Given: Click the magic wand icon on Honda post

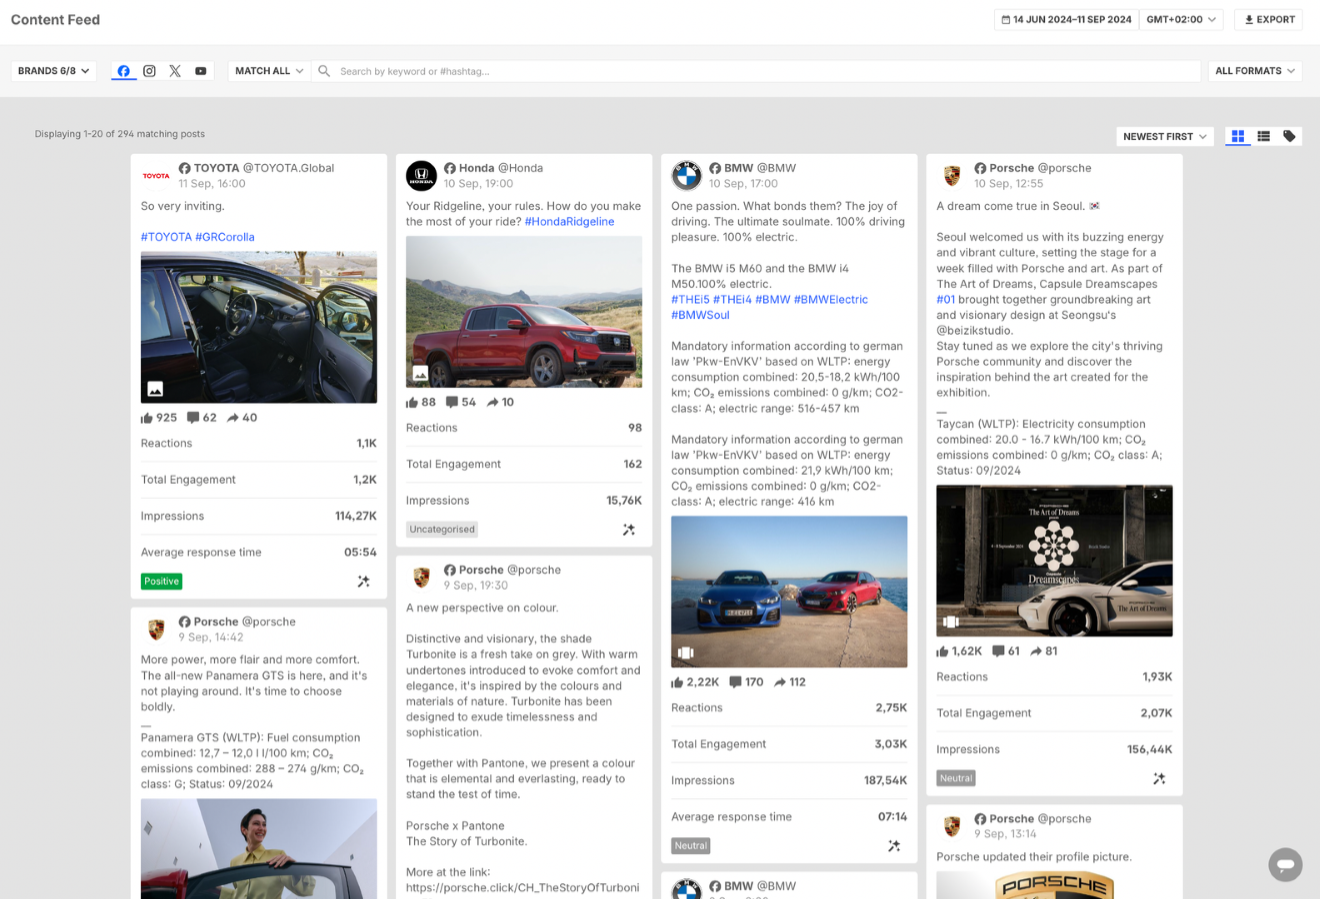Looking at the screenshot, I should tap(629, 529).
